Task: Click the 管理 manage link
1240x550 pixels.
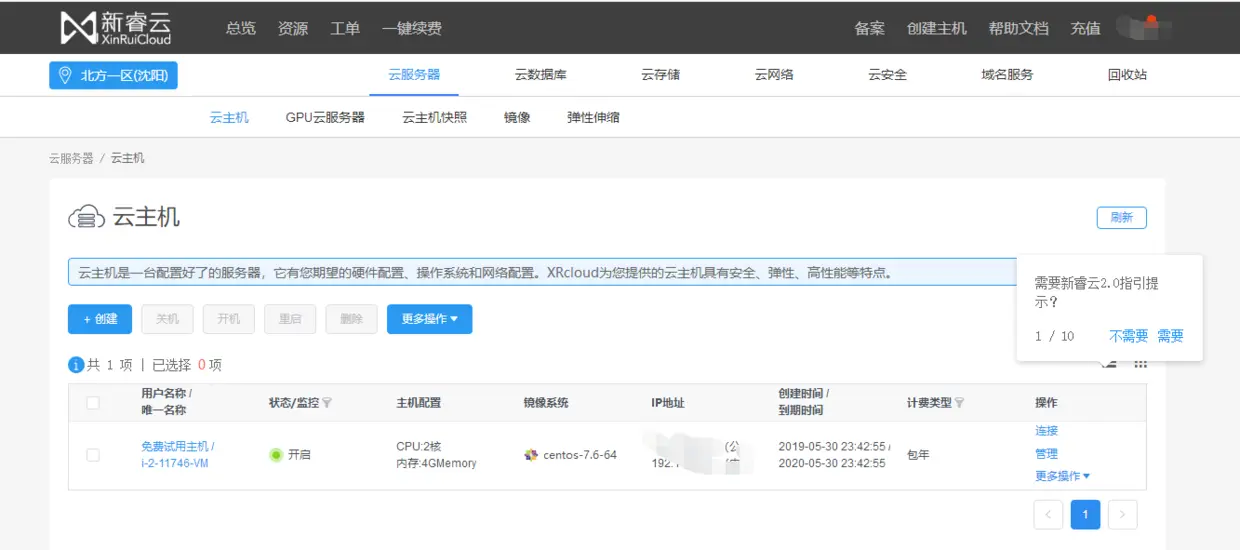Action: (x=1046, y=454)
